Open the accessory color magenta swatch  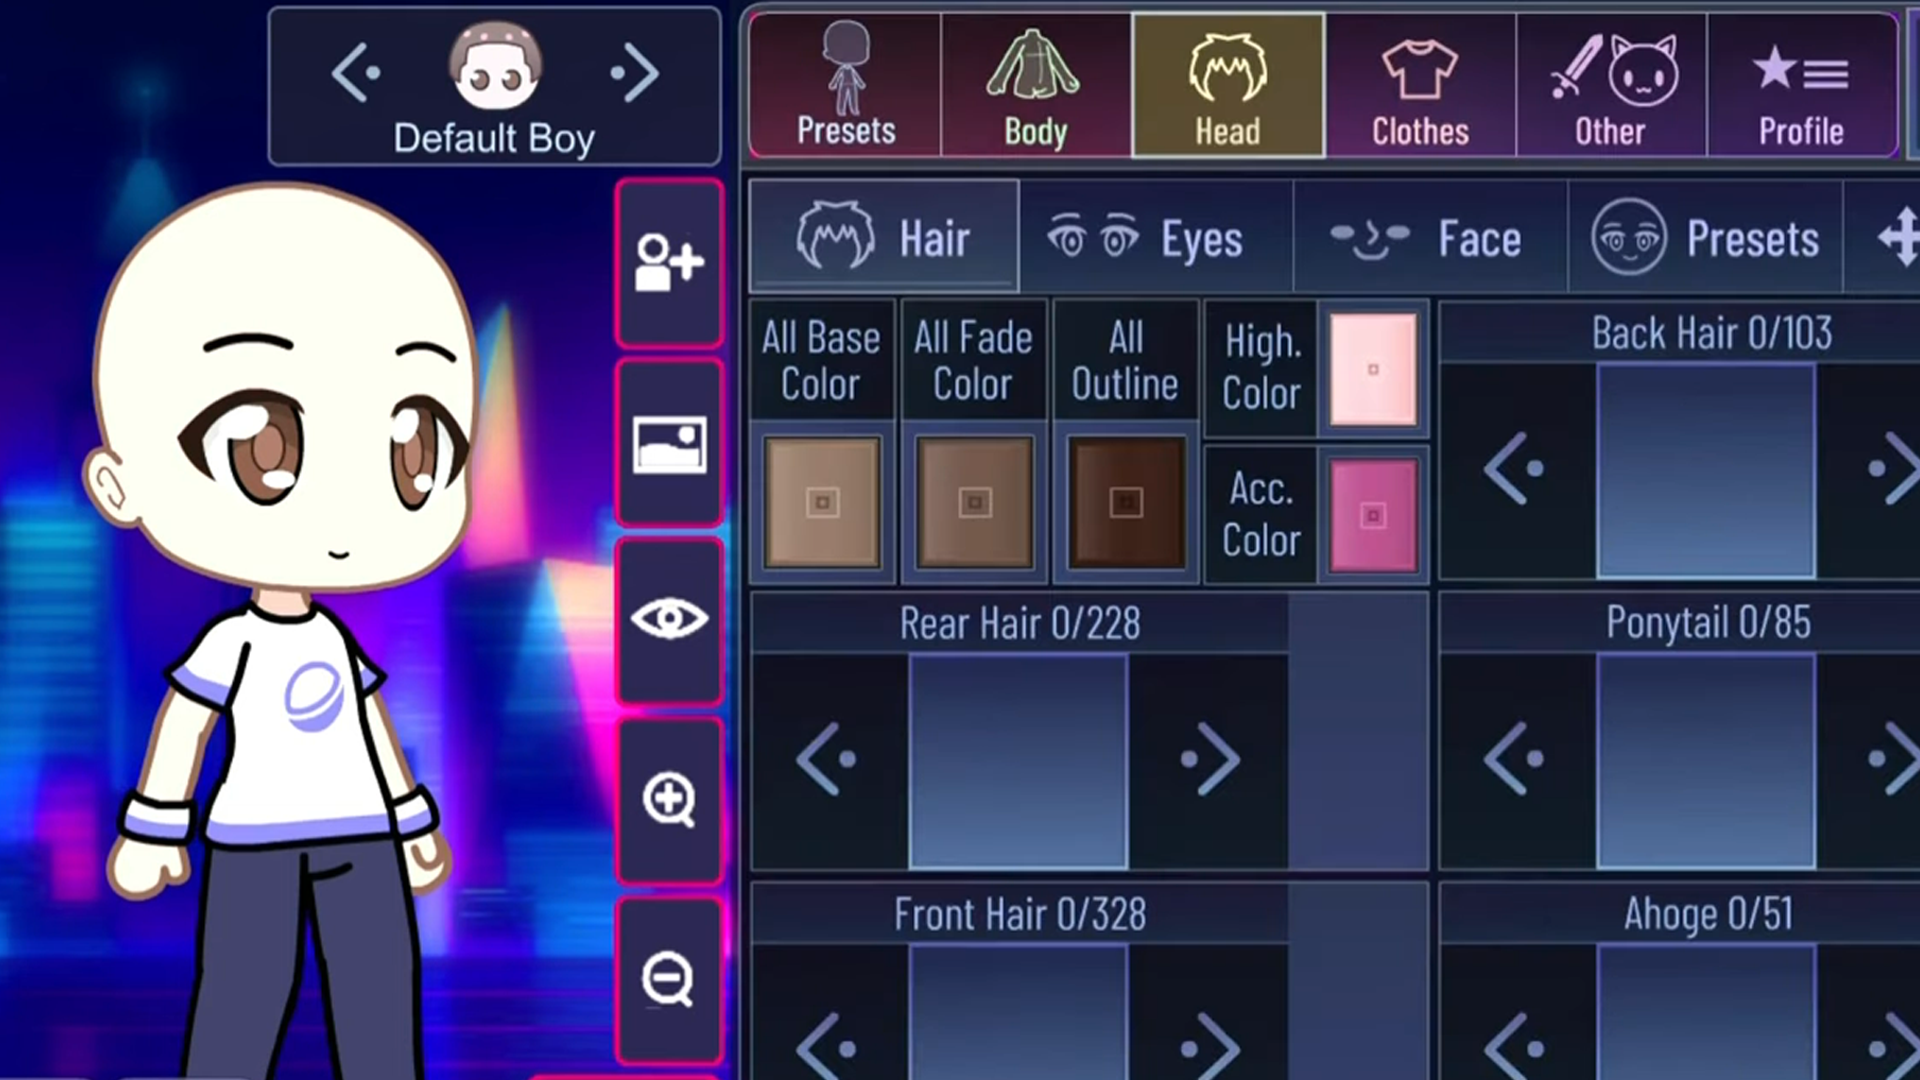[1374, 516]
